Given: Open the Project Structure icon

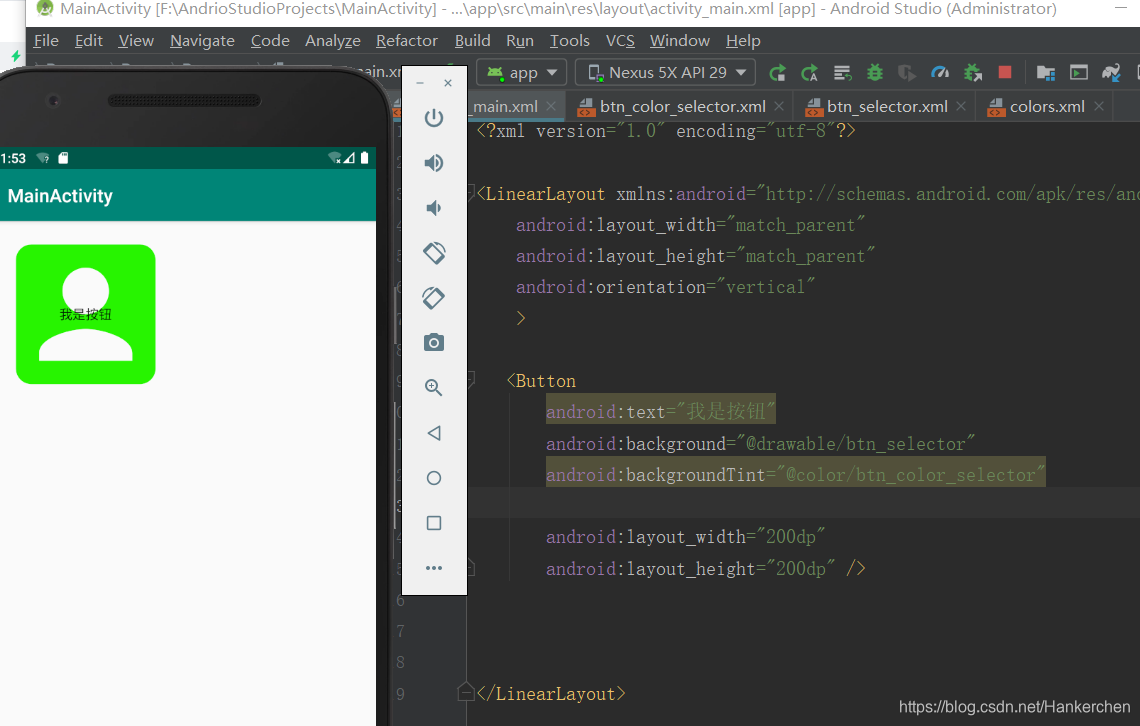Looking at the screenshot, I should (1045, 73).
